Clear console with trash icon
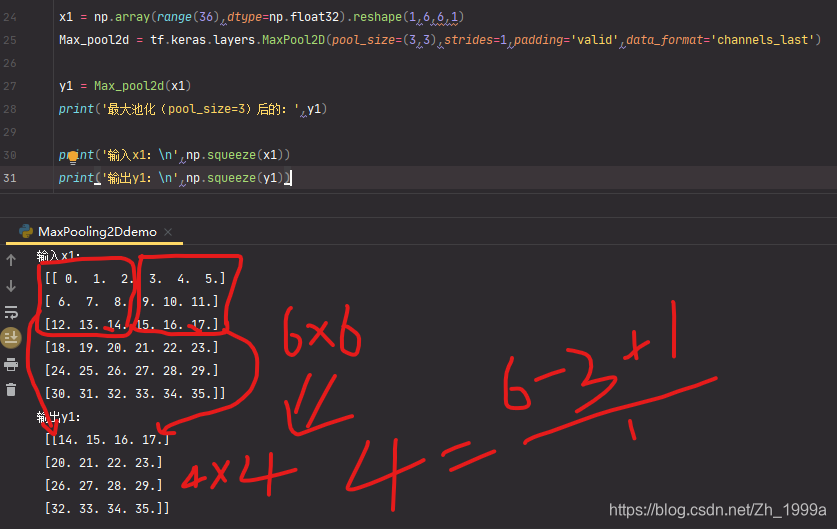This screenshot has width=837, height=529. coord(11,390)
